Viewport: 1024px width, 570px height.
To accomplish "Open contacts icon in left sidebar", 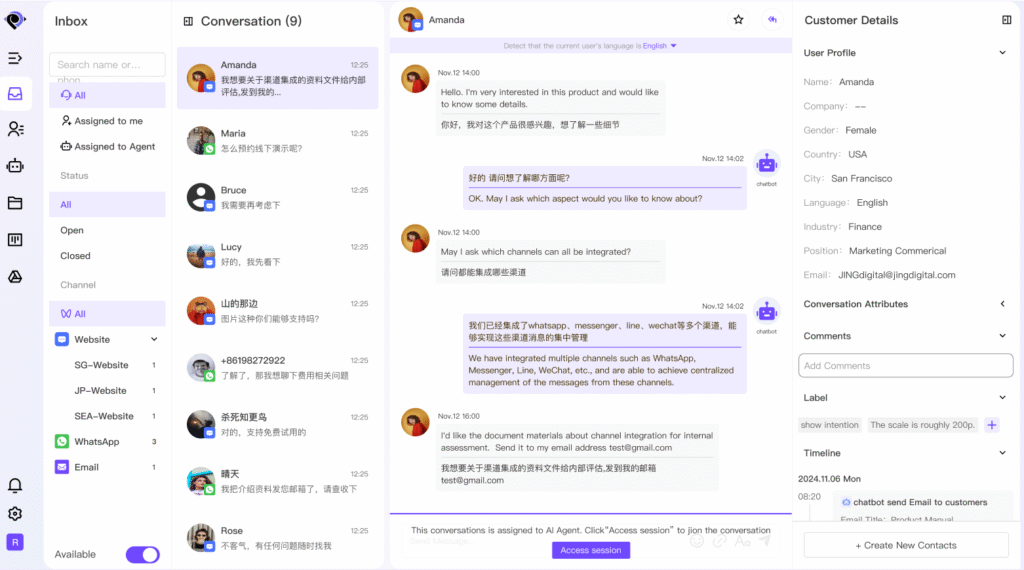I will coord(15,129).
